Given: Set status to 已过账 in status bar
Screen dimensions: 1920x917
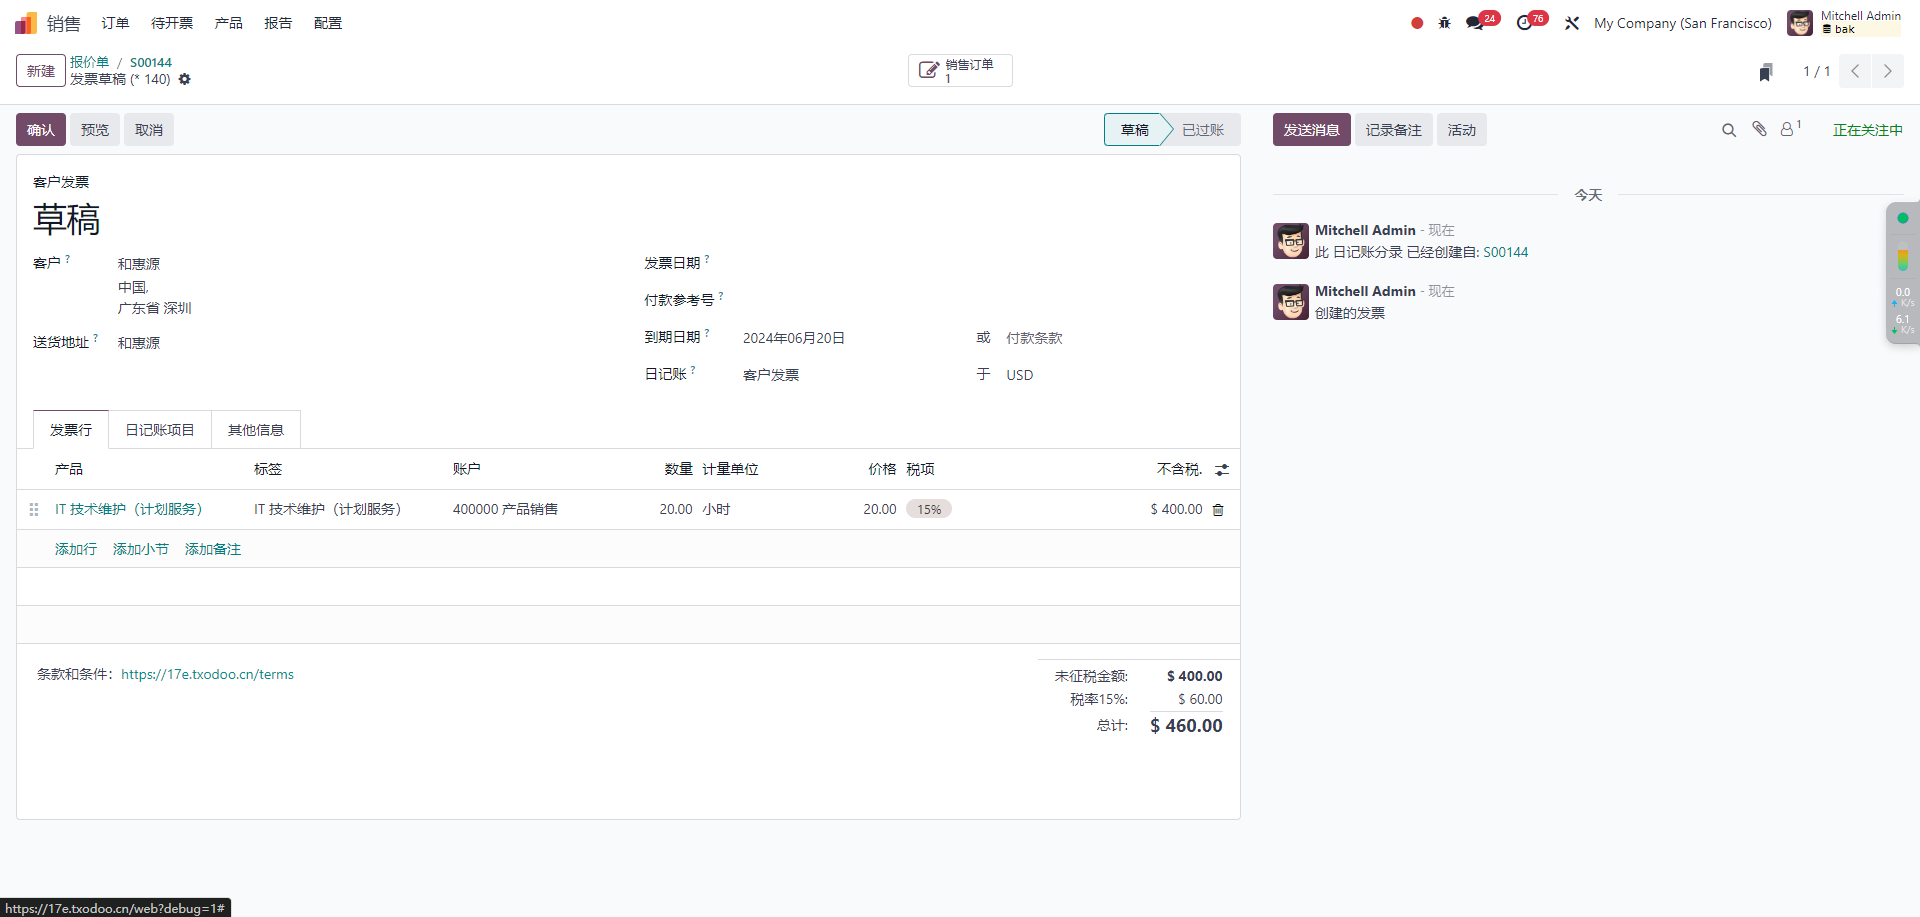Looking at the screenshot, I should 1202,130.
